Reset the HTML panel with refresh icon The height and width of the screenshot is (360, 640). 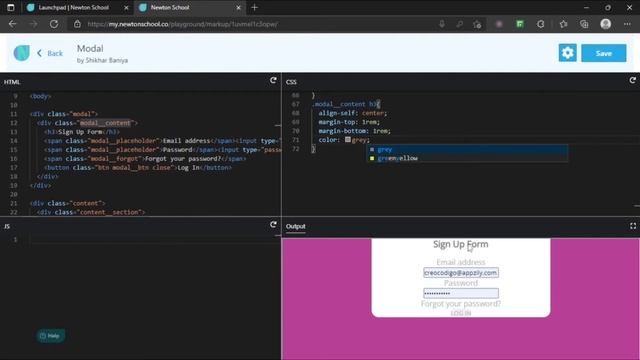tap(273, 80)
